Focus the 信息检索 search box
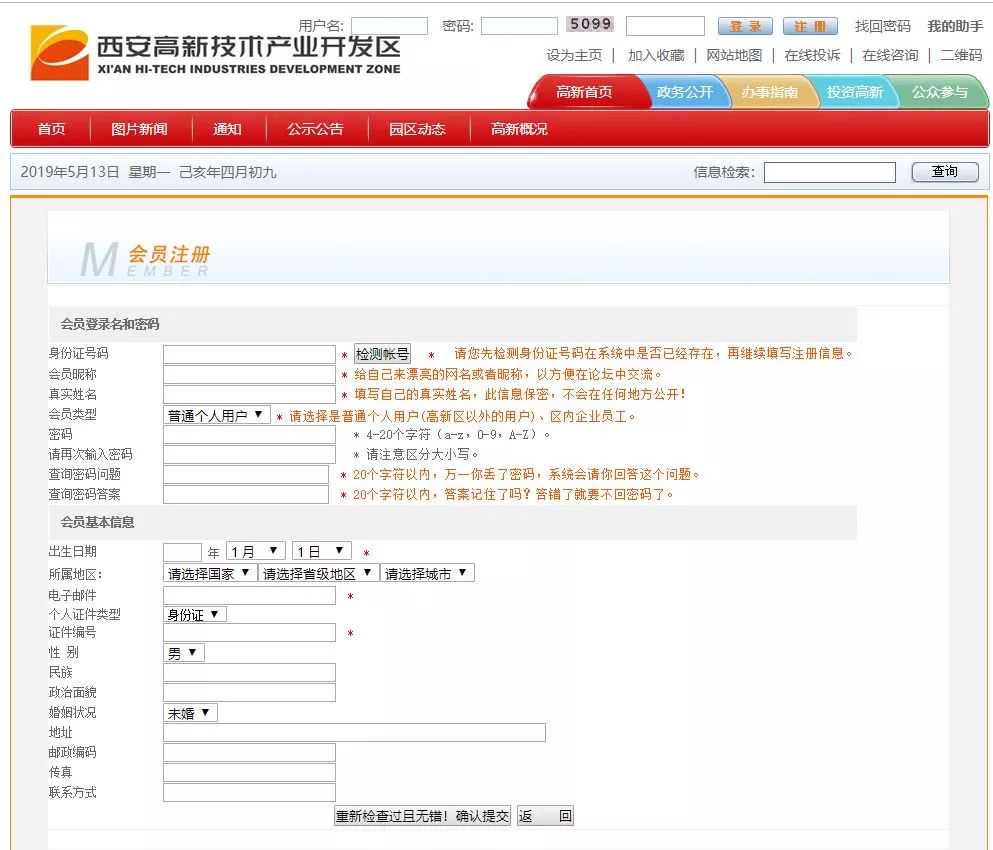 (x=829, y=172)
